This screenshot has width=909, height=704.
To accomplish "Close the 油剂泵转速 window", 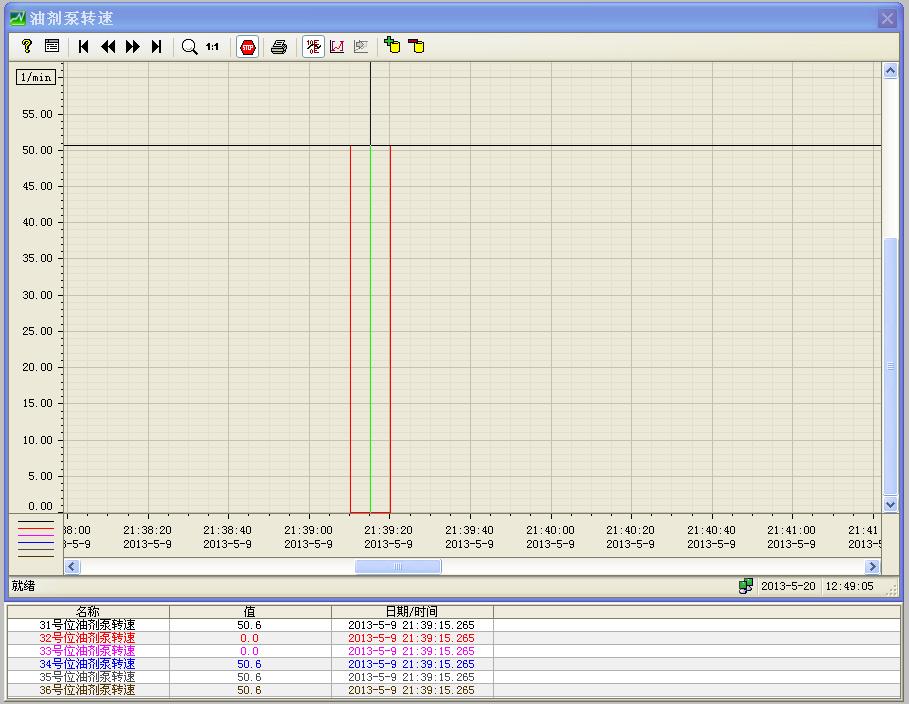I will [x=887, y=19].
